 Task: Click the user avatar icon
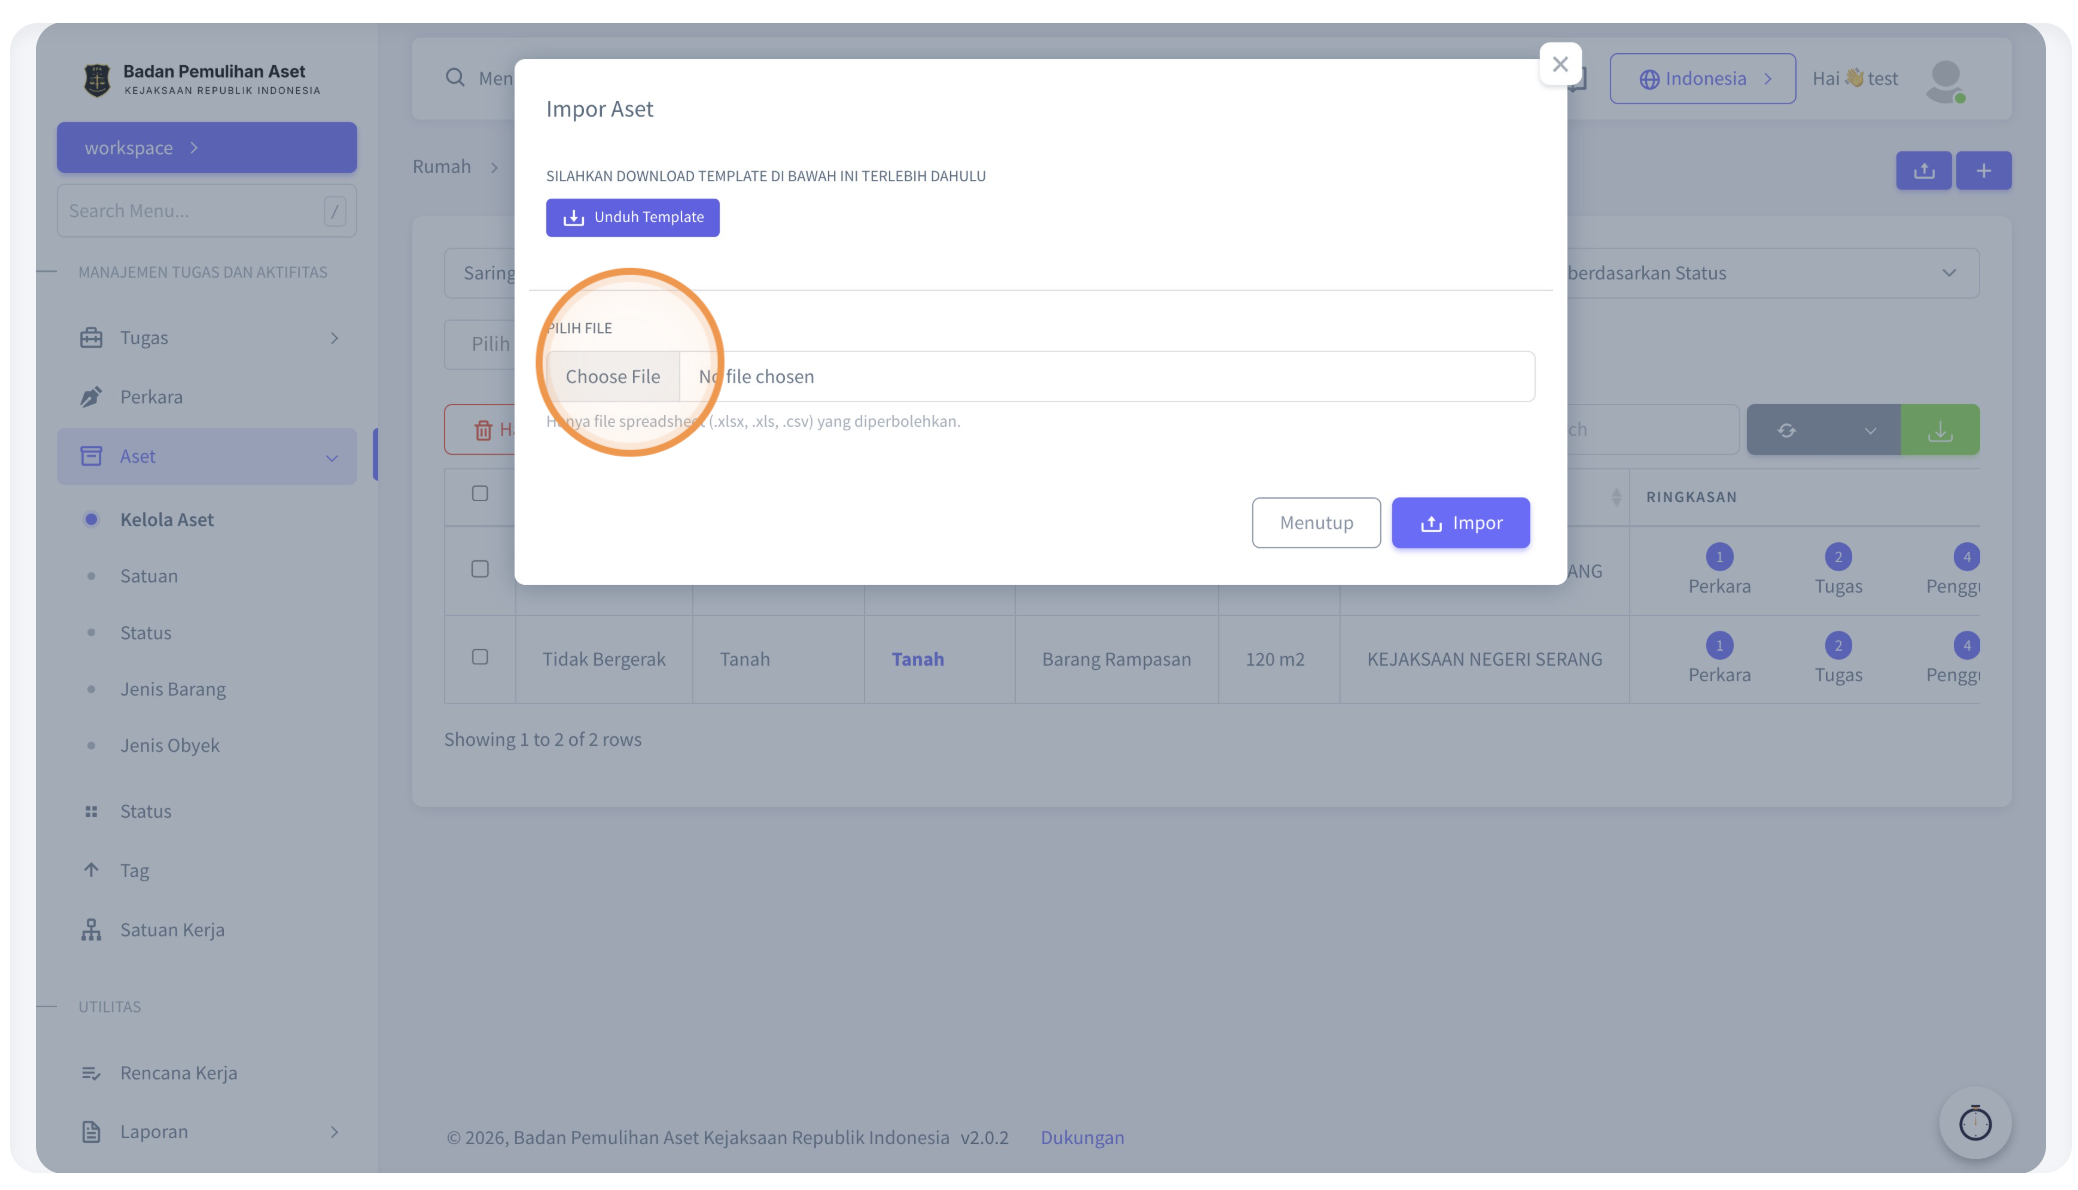click(1945, 80)
